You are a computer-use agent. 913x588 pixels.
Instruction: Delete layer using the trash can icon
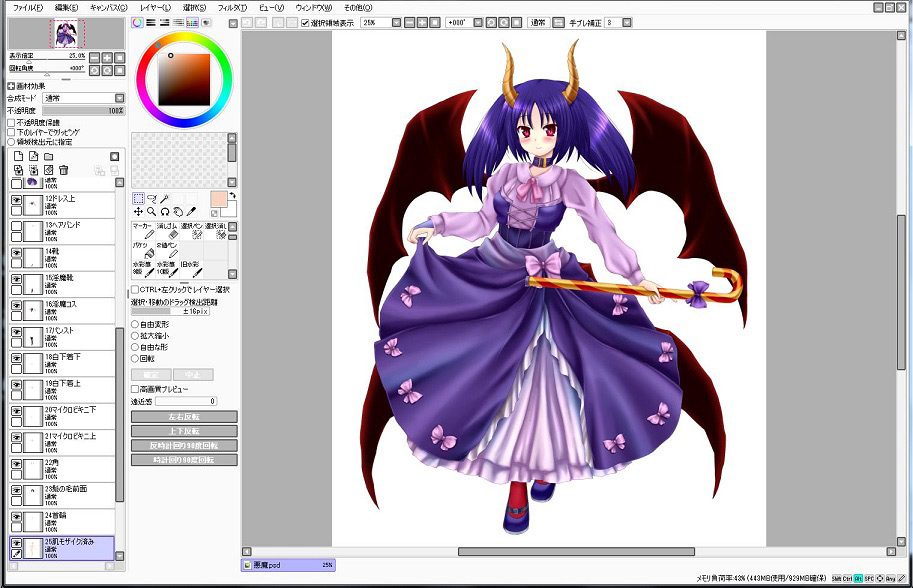(63, 170)
